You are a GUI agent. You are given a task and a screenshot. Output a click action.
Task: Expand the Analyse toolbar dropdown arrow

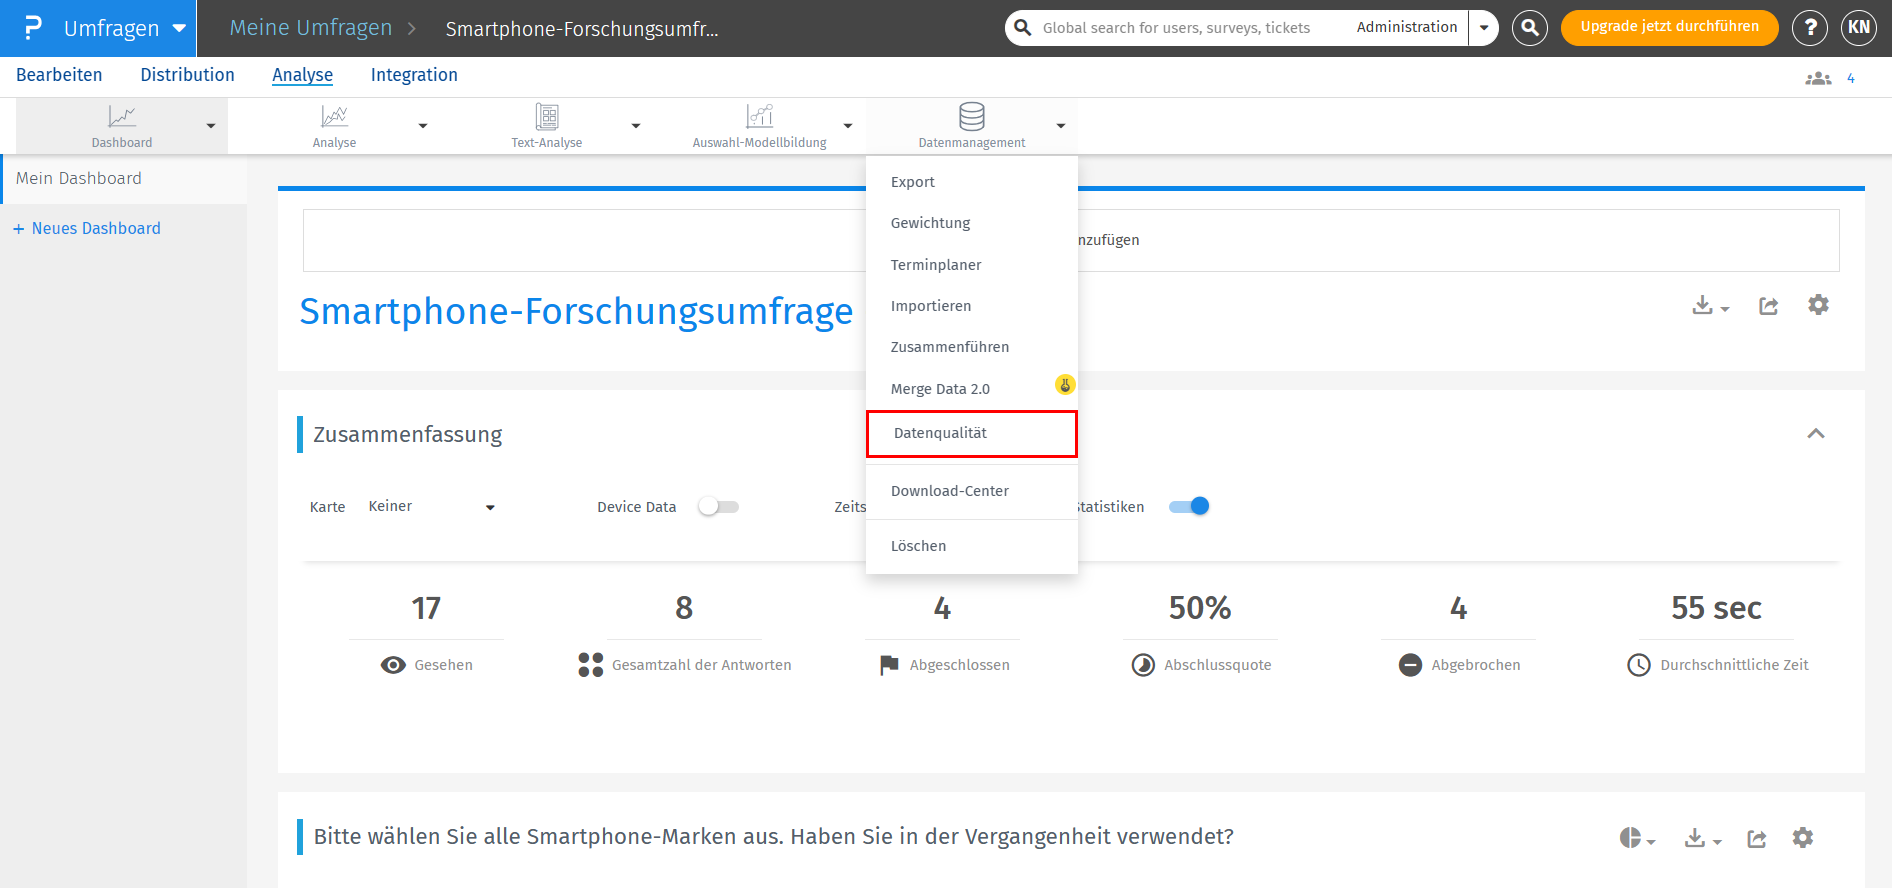click(422, 126)
